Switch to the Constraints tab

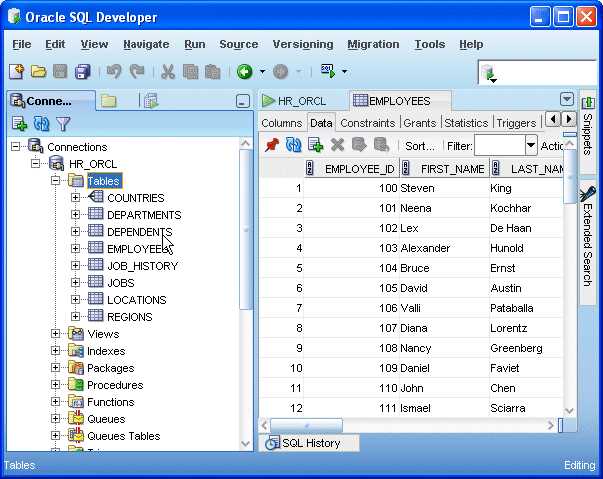pos(368,123)
